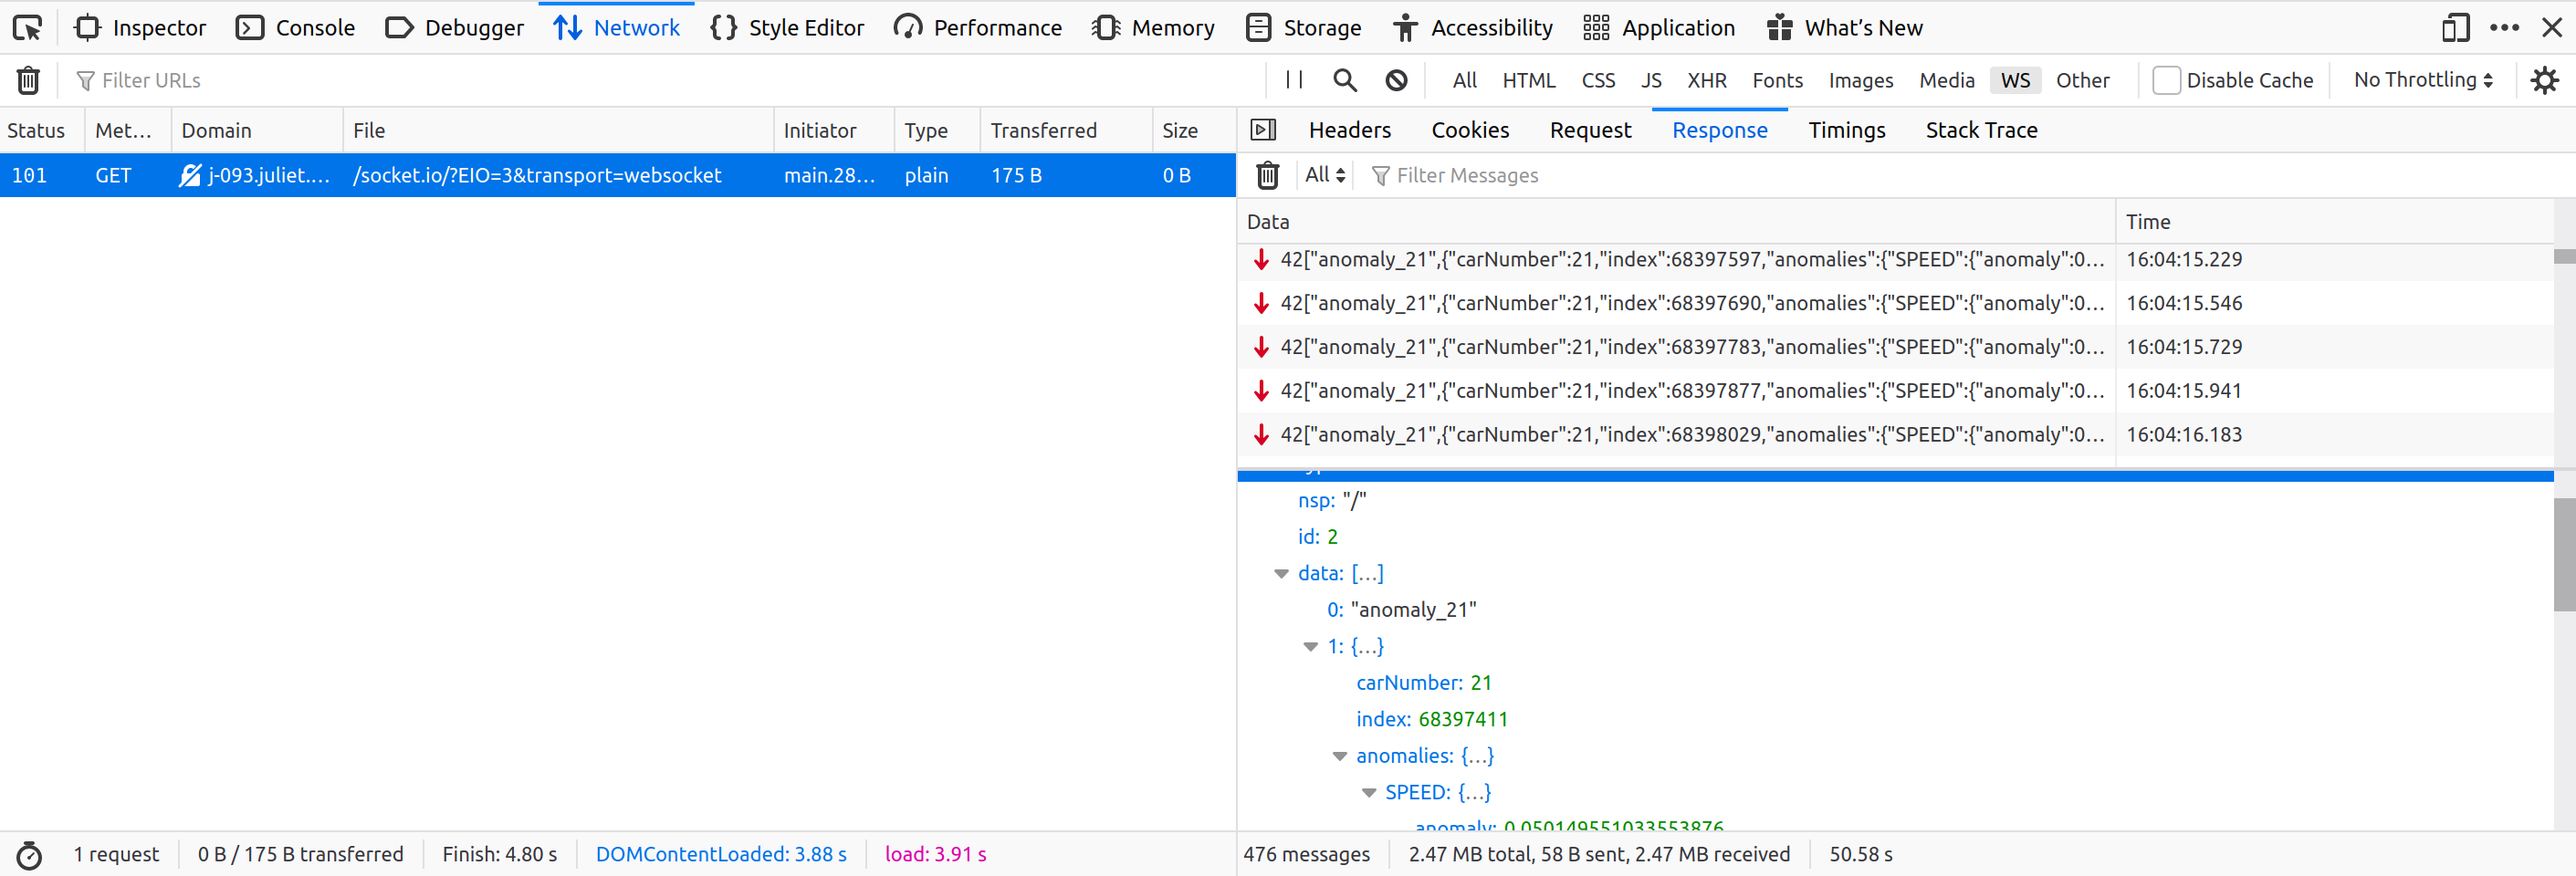Focus the Filter URLs field
This screenshot has height=876, width=2576.
(x=660, y=80)
